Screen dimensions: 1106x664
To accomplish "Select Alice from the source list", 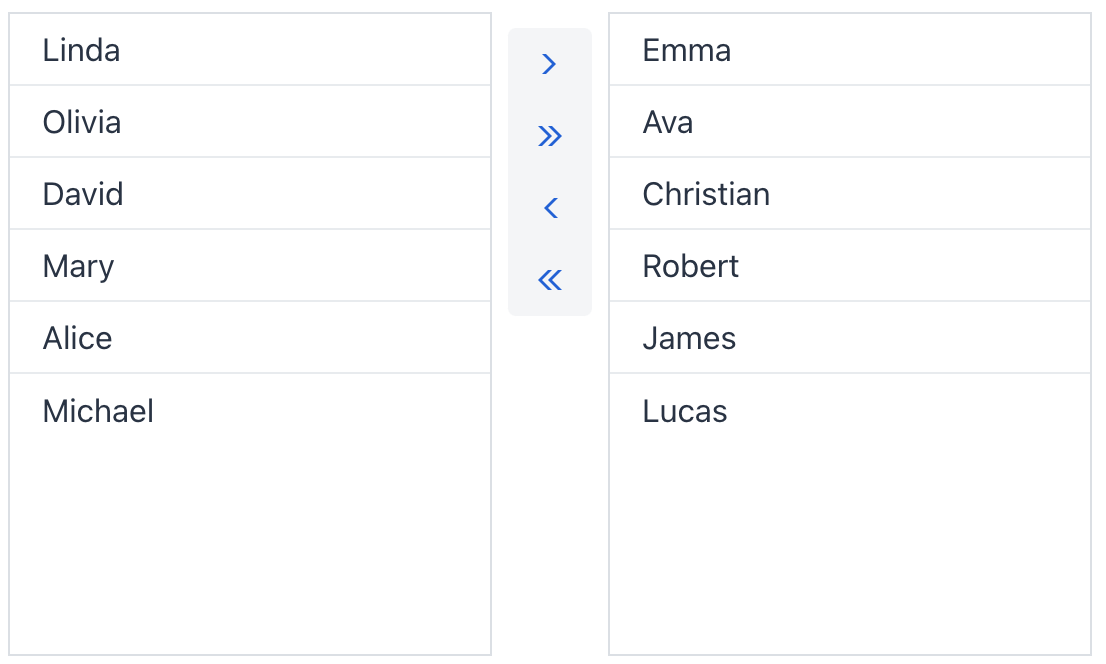I will 77,338.
